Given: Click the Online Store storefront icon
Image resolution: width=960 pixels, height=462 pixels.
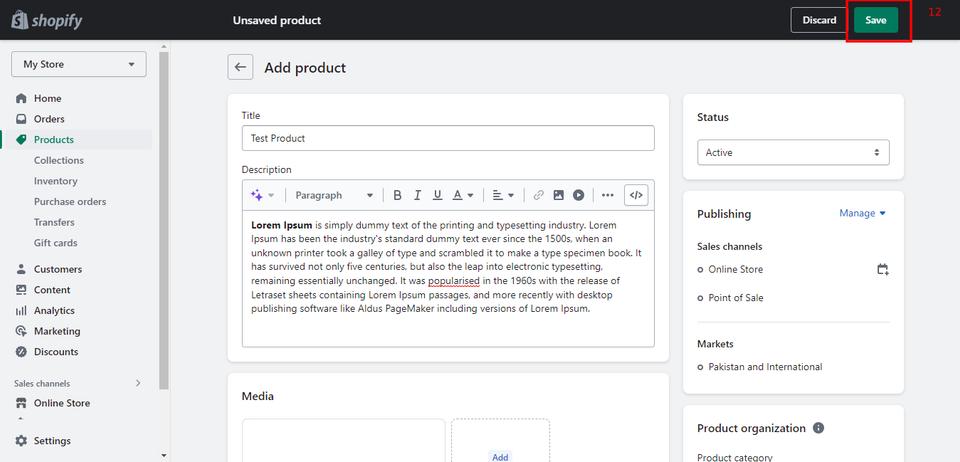Looking at the screenshot, I should click(x=21, y=403).
